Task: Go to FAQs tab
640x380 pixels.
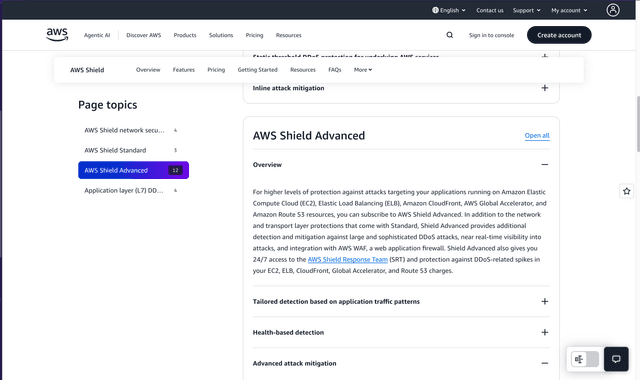Action: tap(335, 70)
